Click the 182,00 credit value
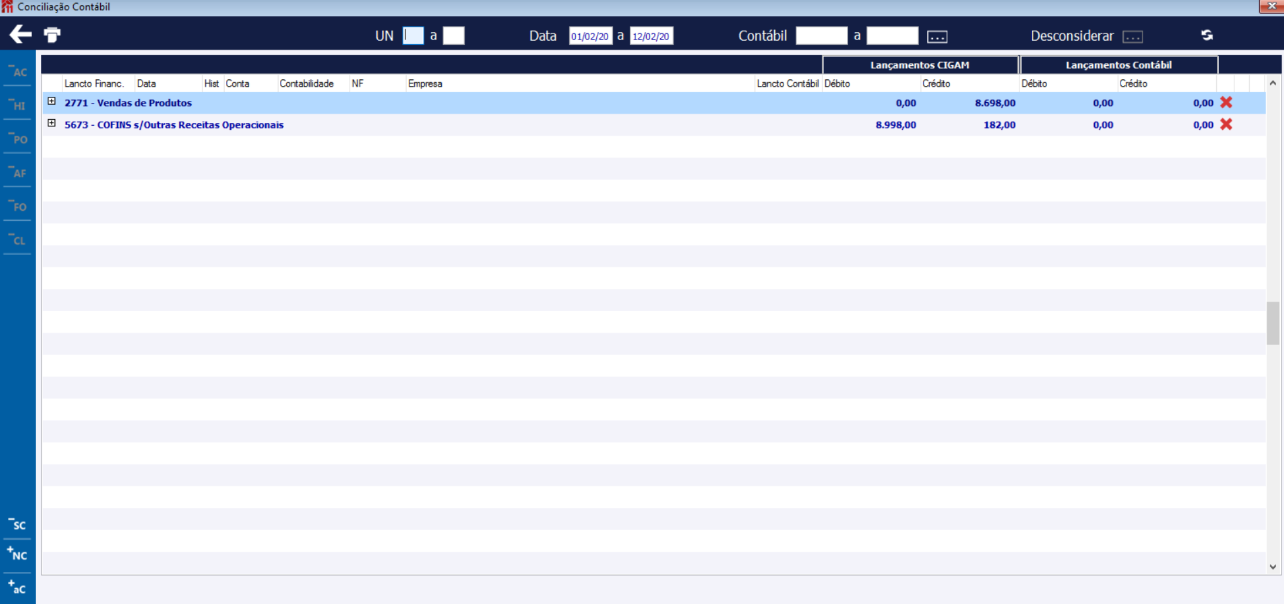This screenshot has height=604, width=1284. 1000,125
